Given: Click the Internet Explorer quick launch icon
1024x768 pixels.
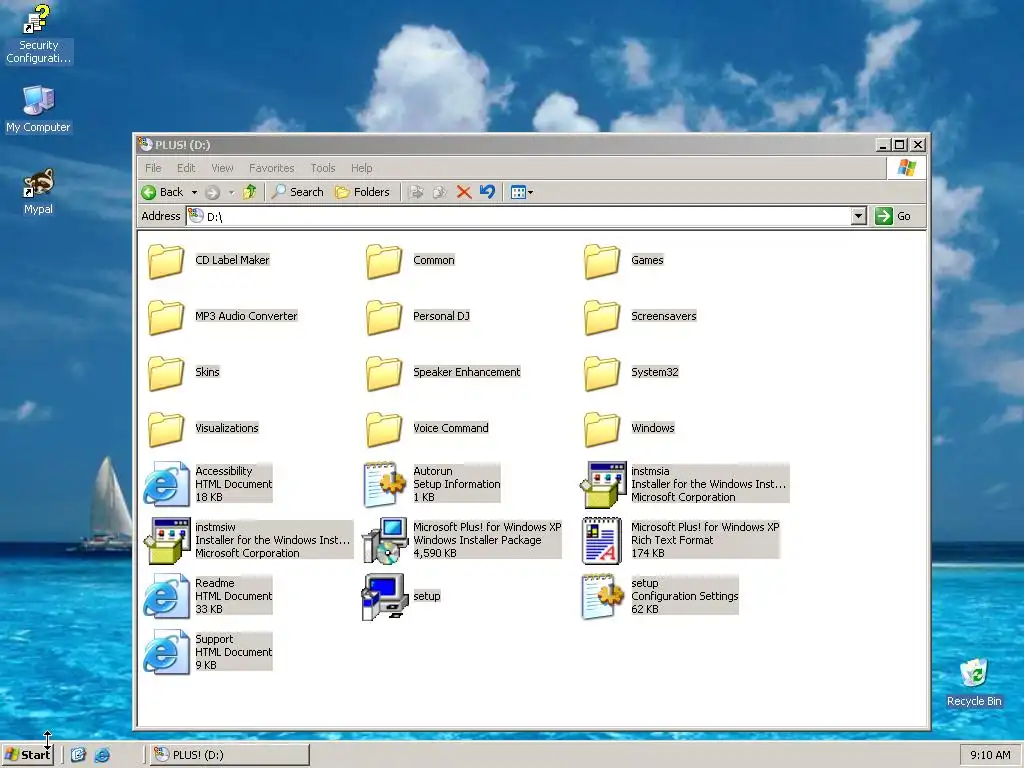Looking at the screenshot, I should (x=103, y=755).
